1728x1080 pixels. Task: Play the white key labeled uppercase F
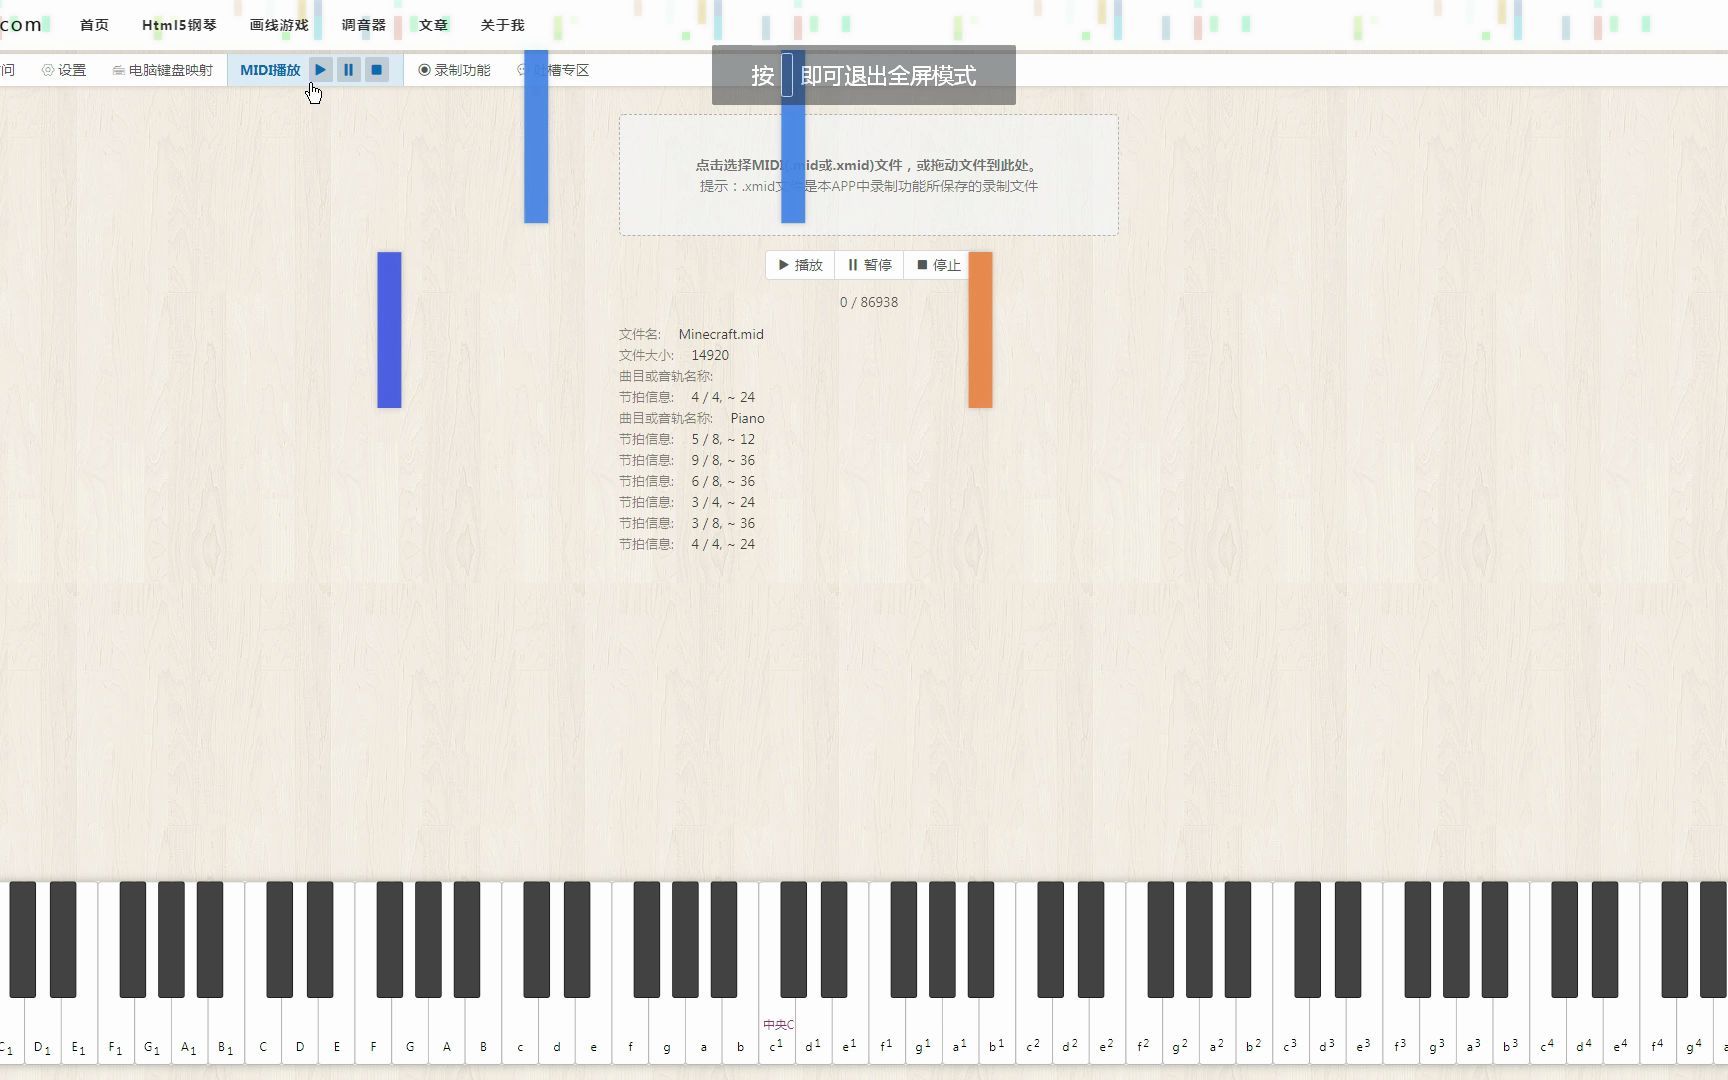373,1030
